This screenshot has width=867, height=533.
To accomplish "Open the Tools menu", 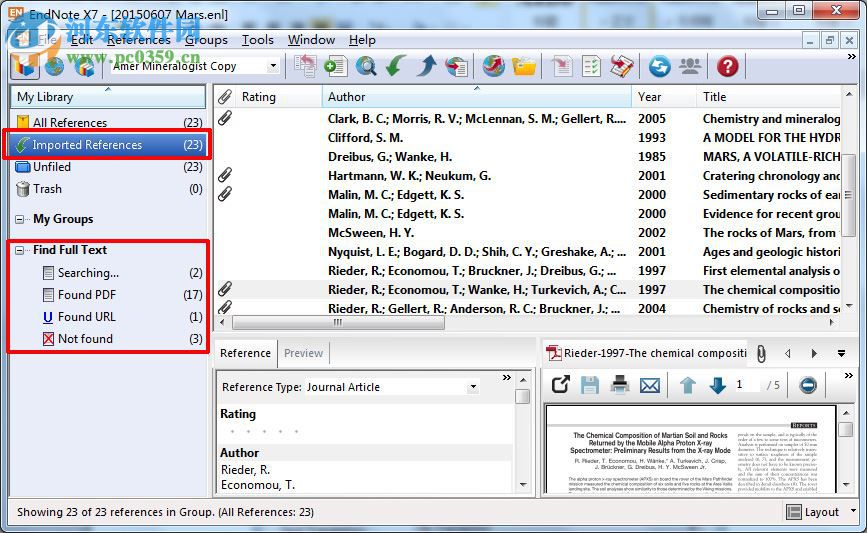I will point(257,40).
